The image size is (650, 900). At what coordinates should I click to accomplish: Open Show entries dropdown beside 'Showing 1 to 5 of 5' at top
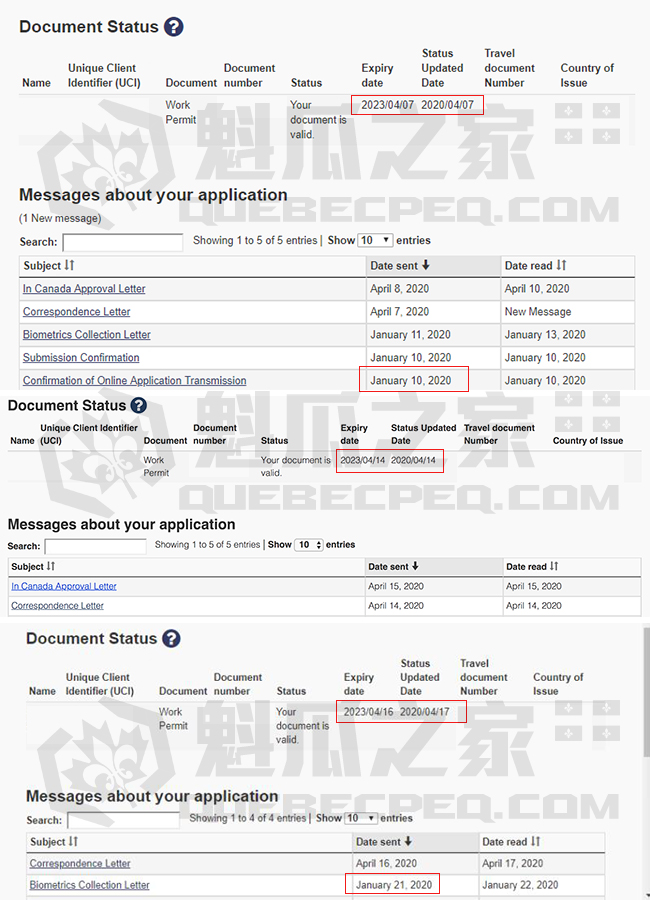click(x=376, y=240)
